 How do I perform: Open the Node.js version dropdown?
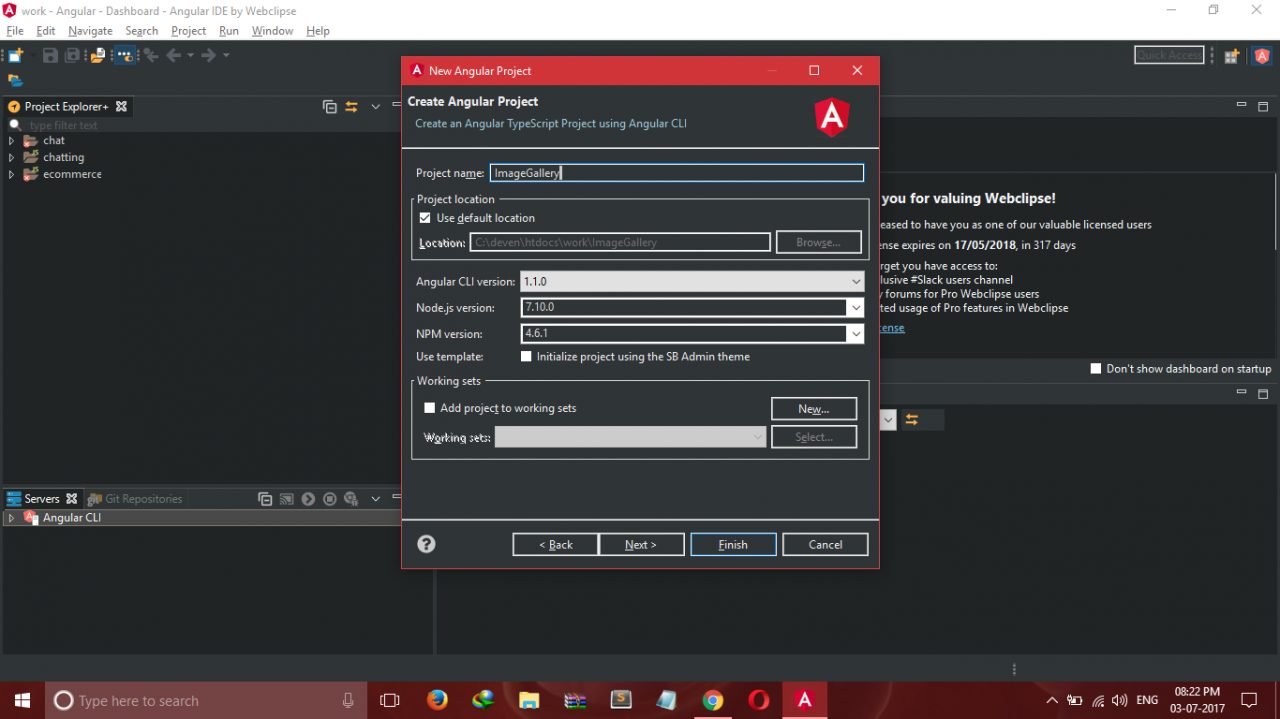point(855,308)
